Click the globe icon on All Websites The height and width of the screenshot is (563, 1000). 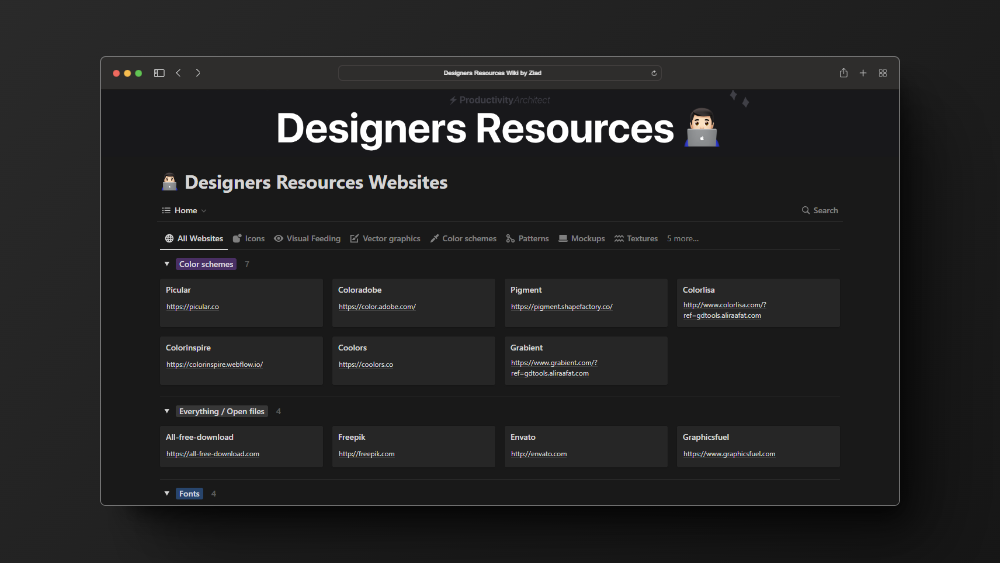[169, 238]
